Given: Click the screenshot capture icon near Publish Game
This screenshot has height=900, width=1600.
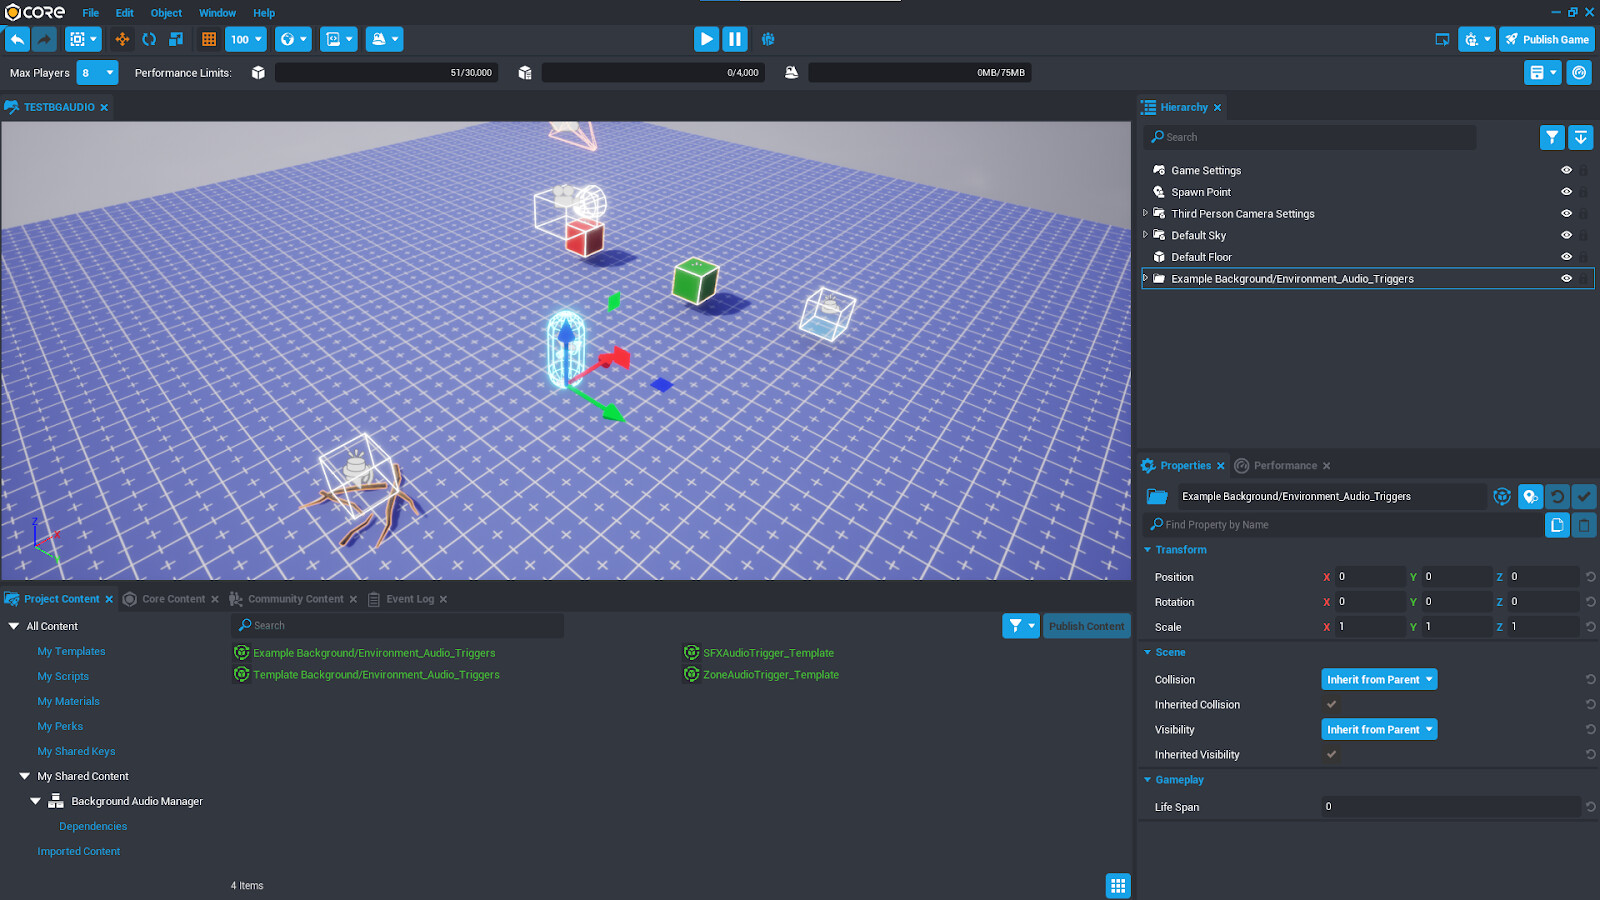Looking at the screenshot, I should [1441, 39].
